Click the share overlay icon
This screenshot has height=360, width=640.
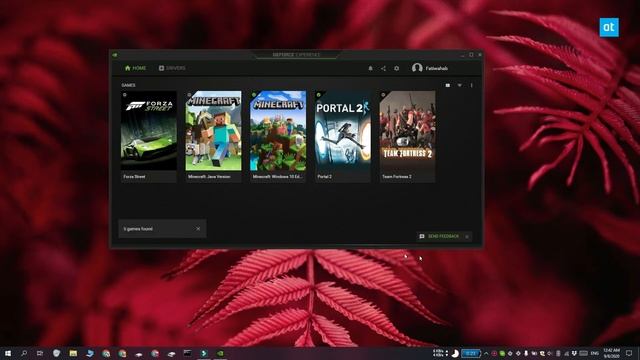click(x=383, y=68)
